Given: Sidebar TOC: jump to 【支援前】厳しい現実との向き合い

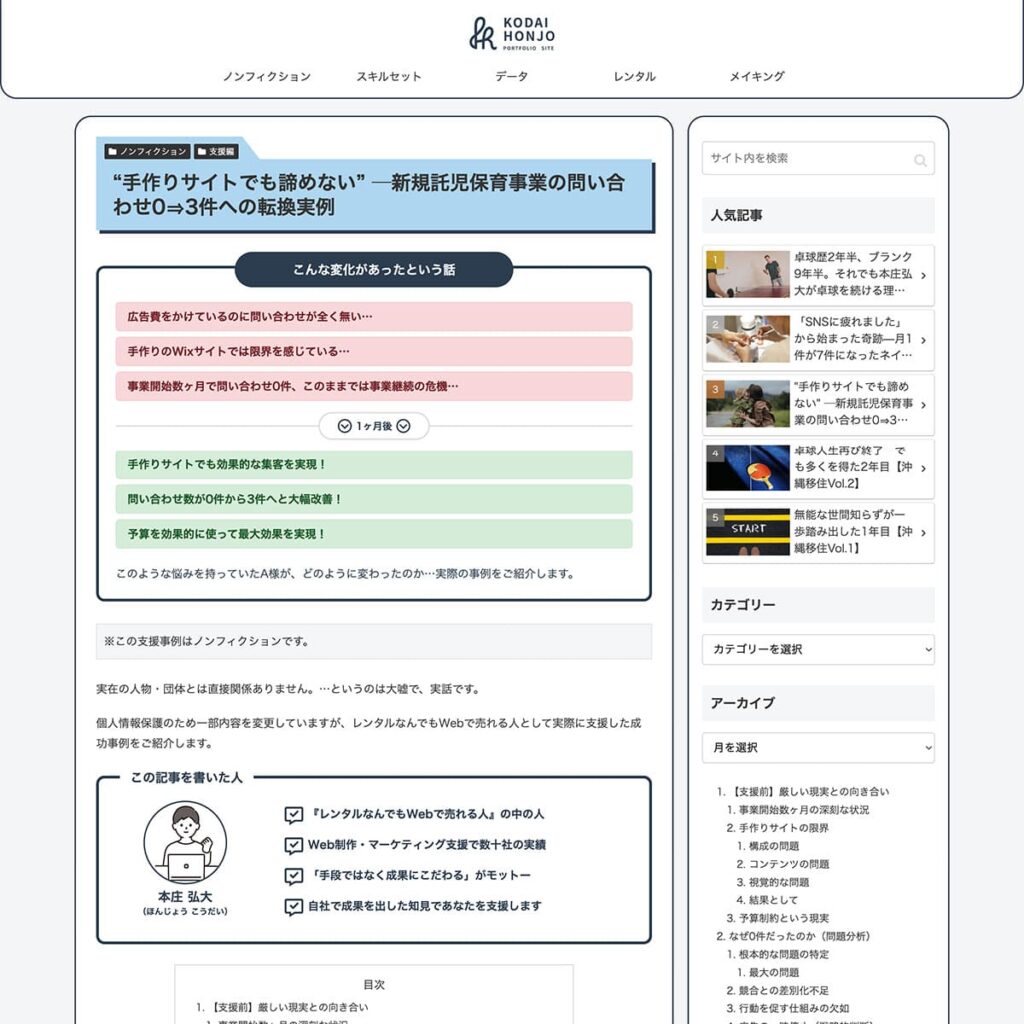Looking at the screenshot, I should 808,792.
